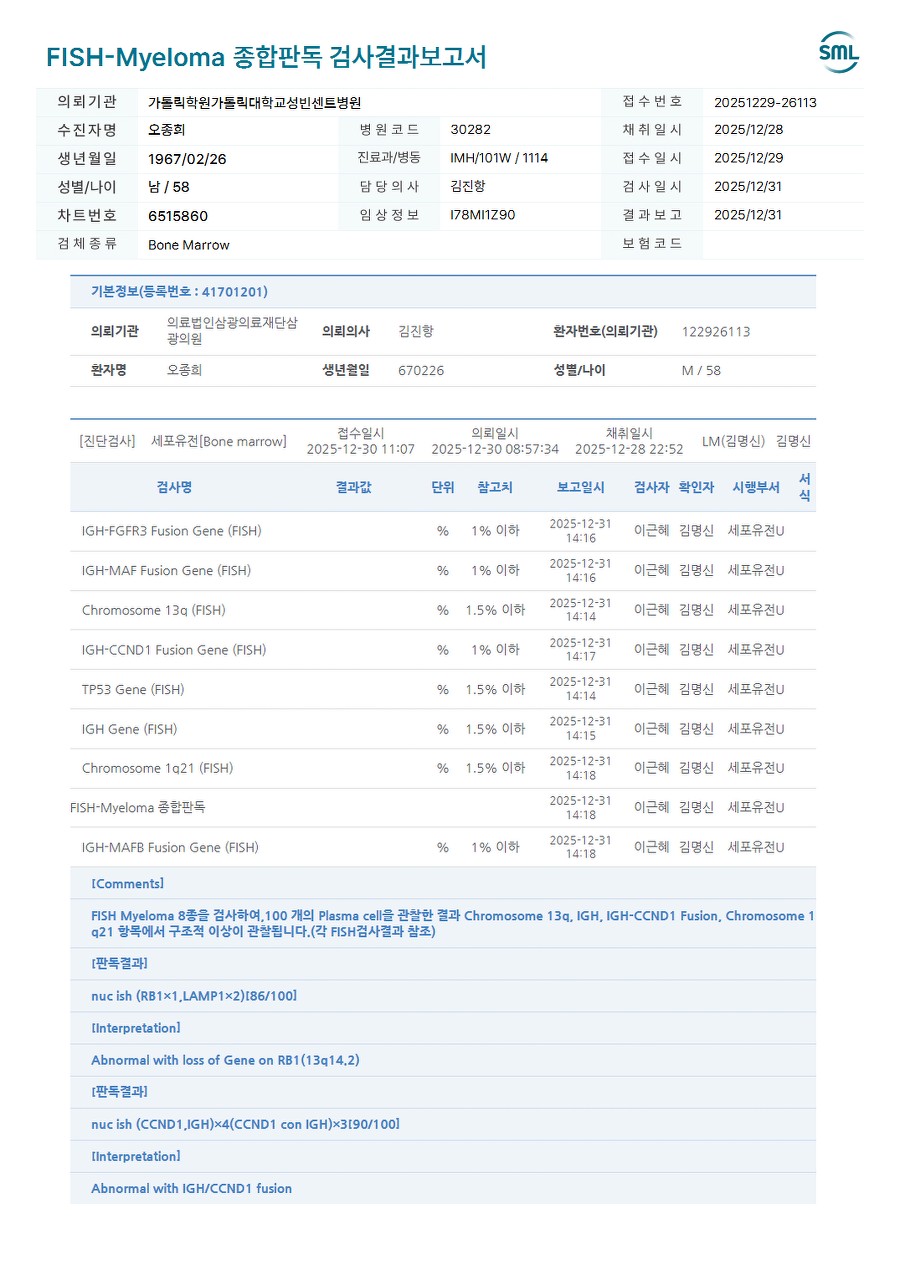Screen dimensions: 900x1271
Task: Click Abnormal with IGH/CCND1 fusion text
Action: (x=191, y=1189)
